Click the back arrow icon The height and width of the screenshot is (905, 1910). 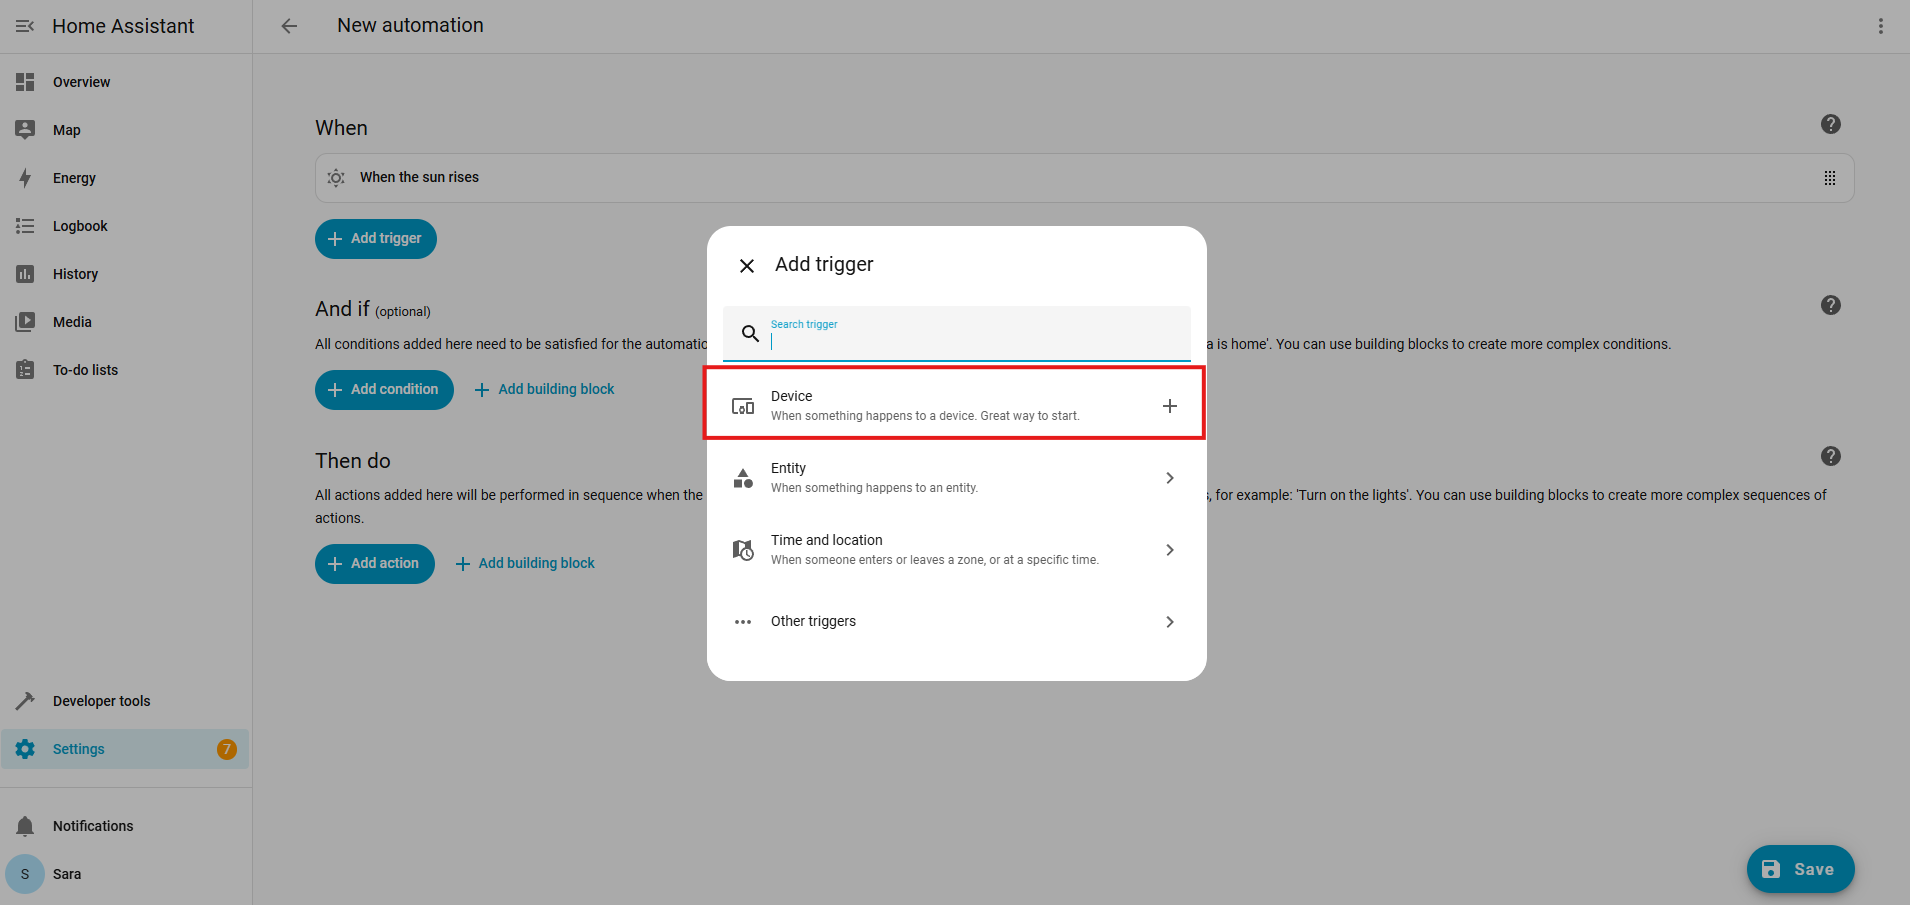tap(289, 26)
